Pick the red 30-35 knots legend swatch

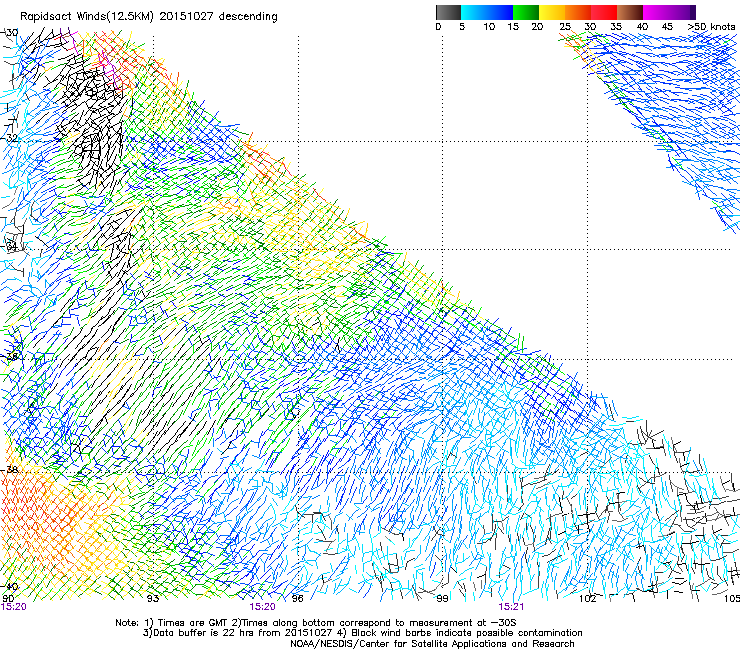point(604,12)
